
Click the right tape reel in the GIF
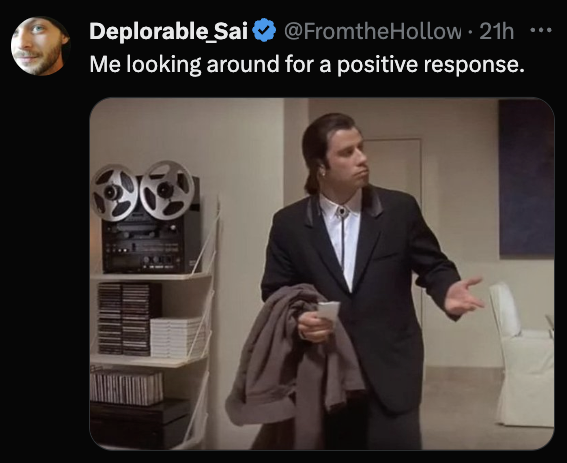tap(167, 190)
